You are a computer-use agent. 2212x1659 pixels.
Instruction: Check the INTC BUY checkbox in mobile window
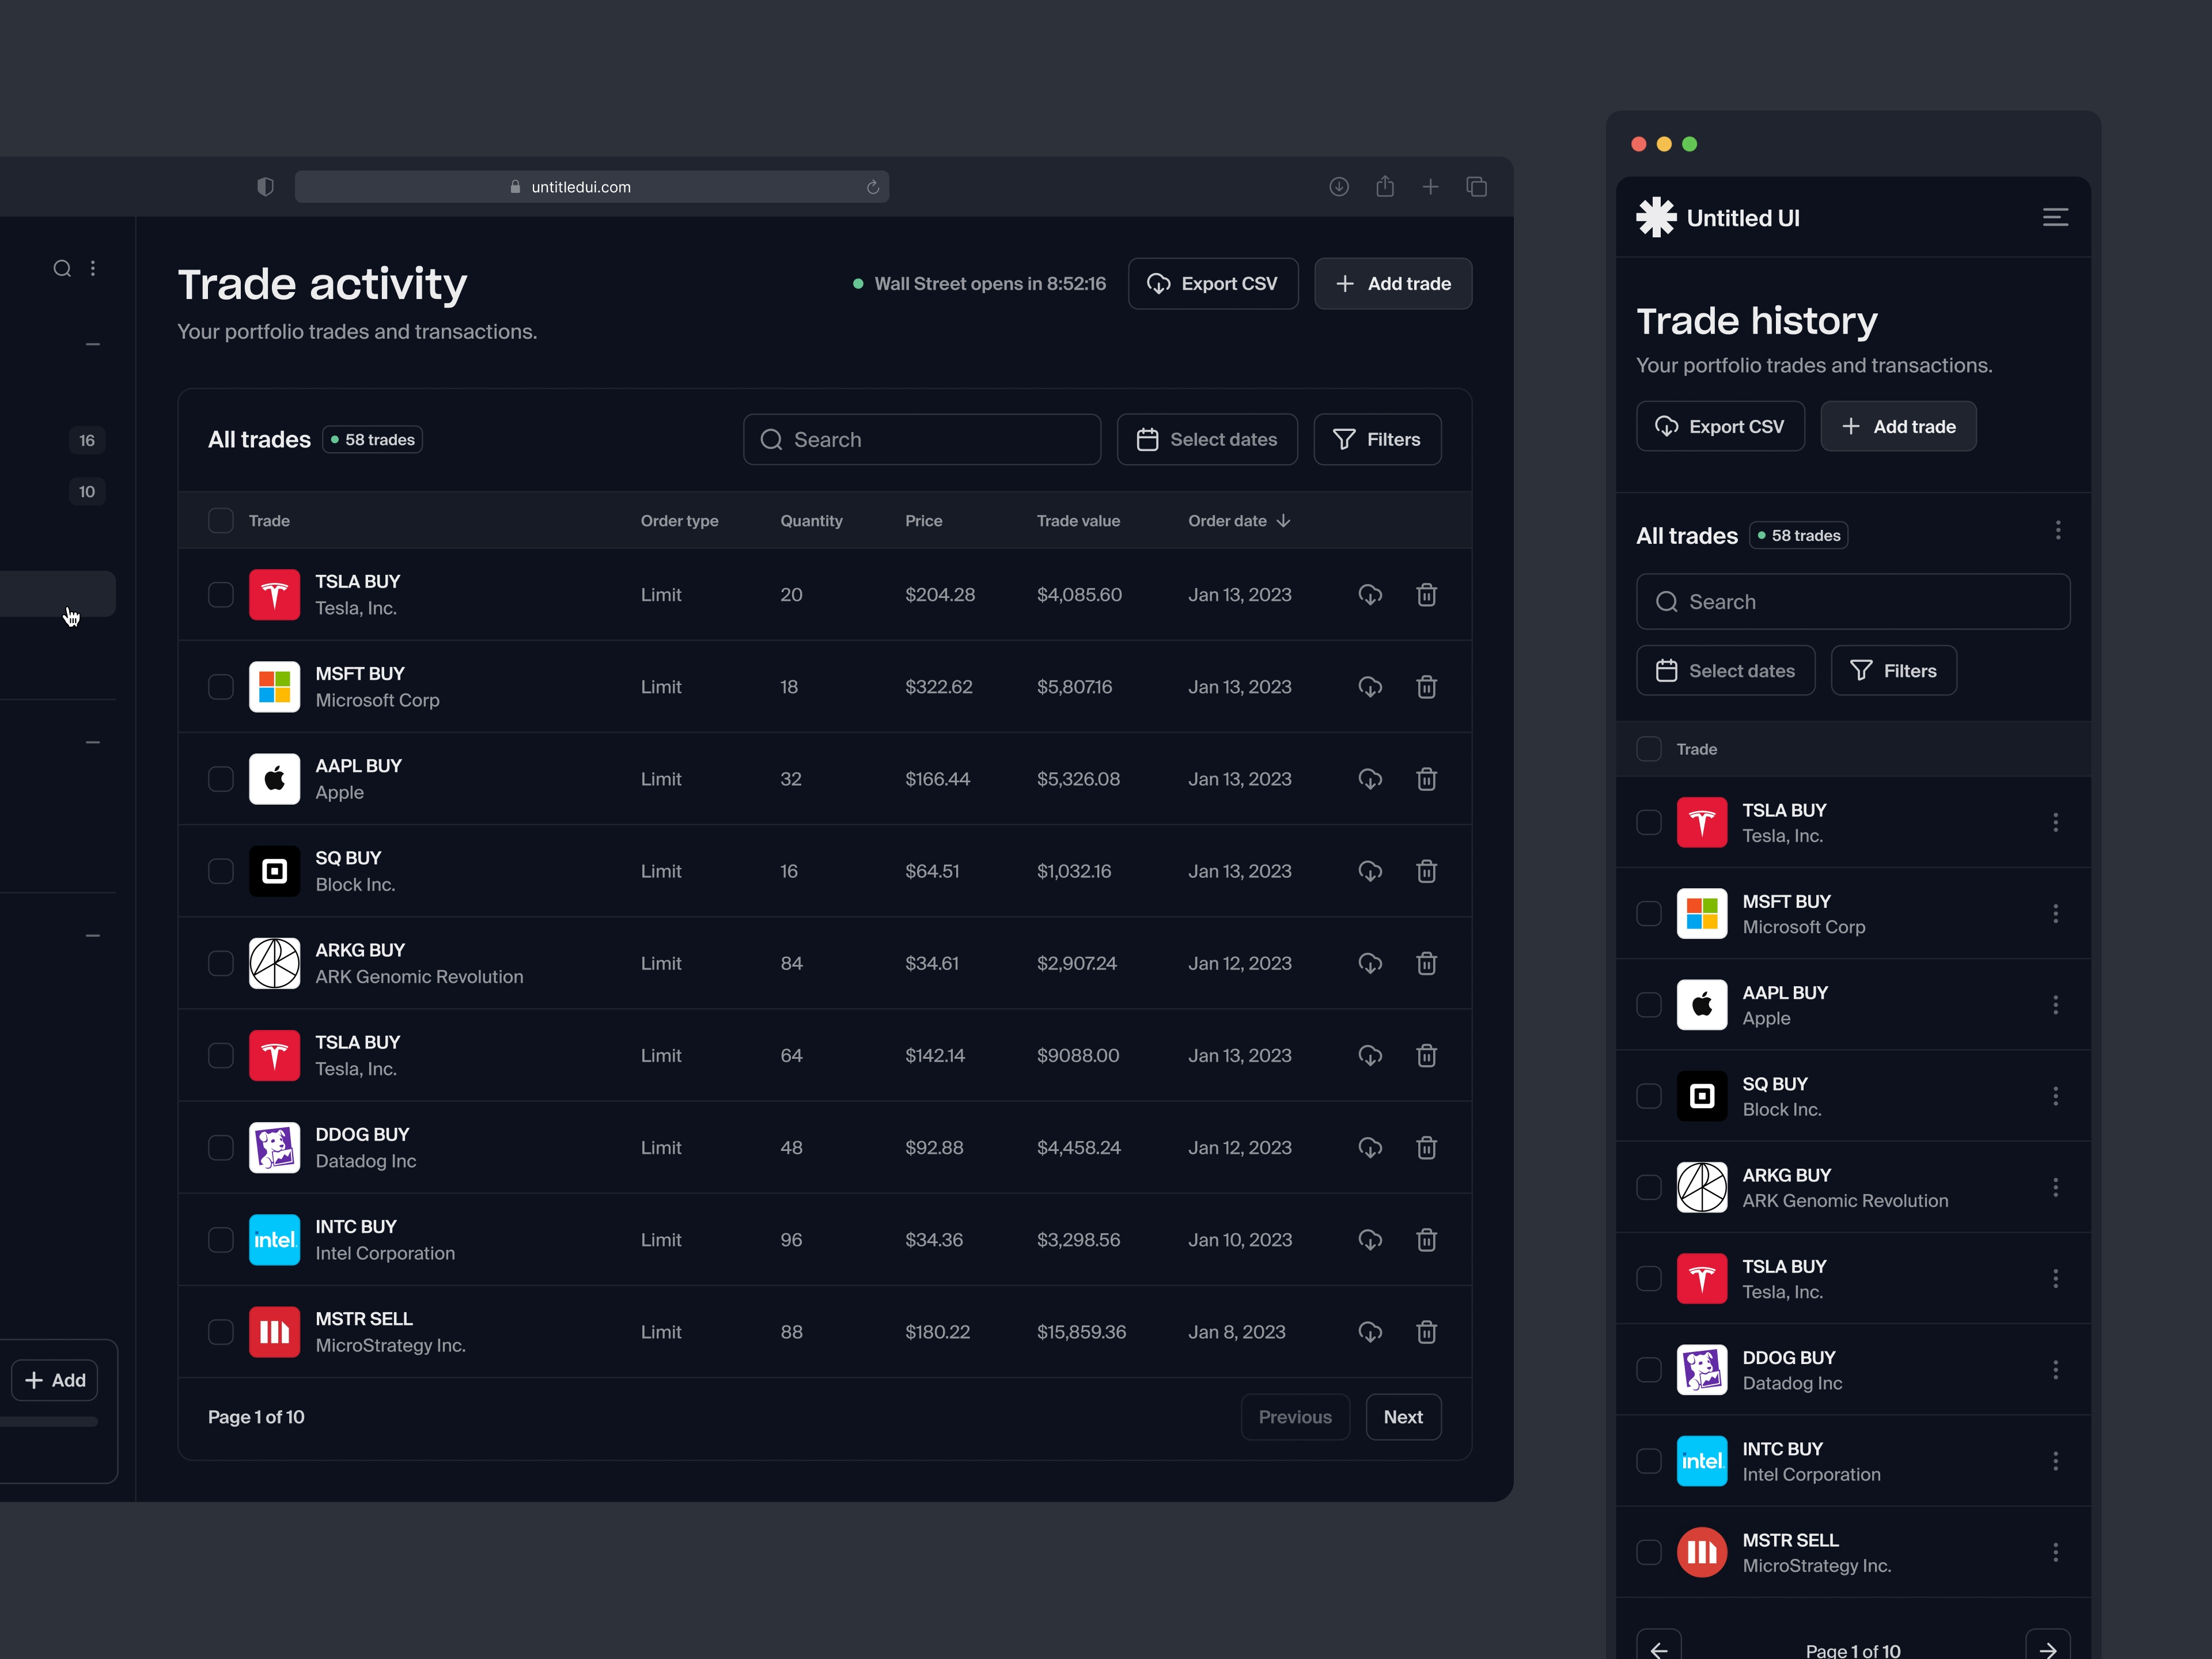[x=1649, y=1461]
